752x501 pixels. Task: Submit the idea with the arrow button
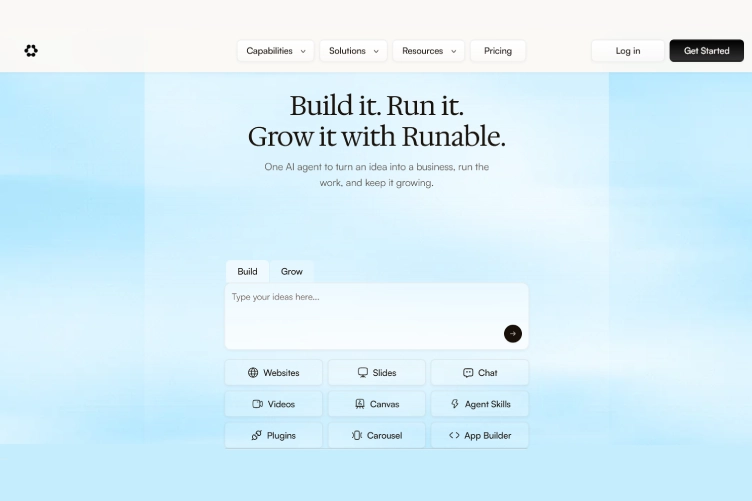click(513, 333)
